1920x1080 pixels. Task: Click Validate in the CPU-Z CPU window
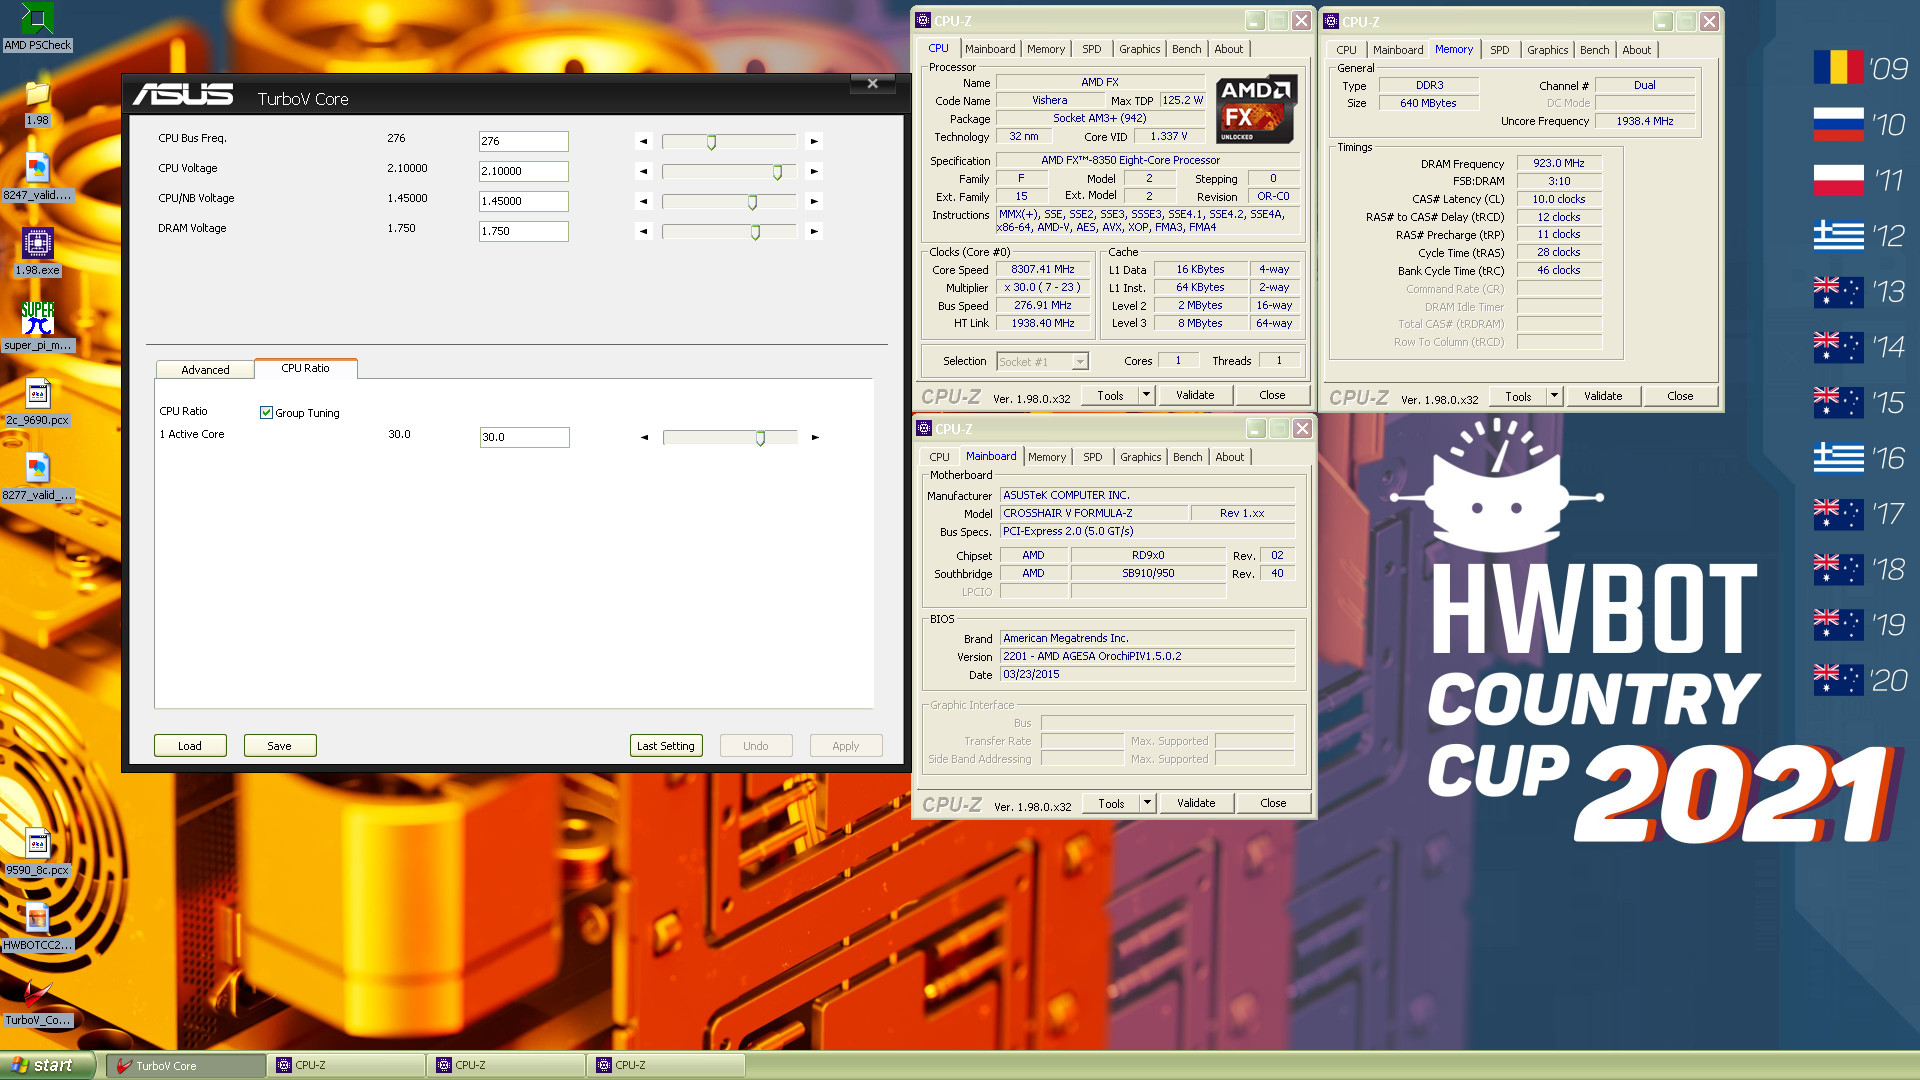(x=1195, y=395)
